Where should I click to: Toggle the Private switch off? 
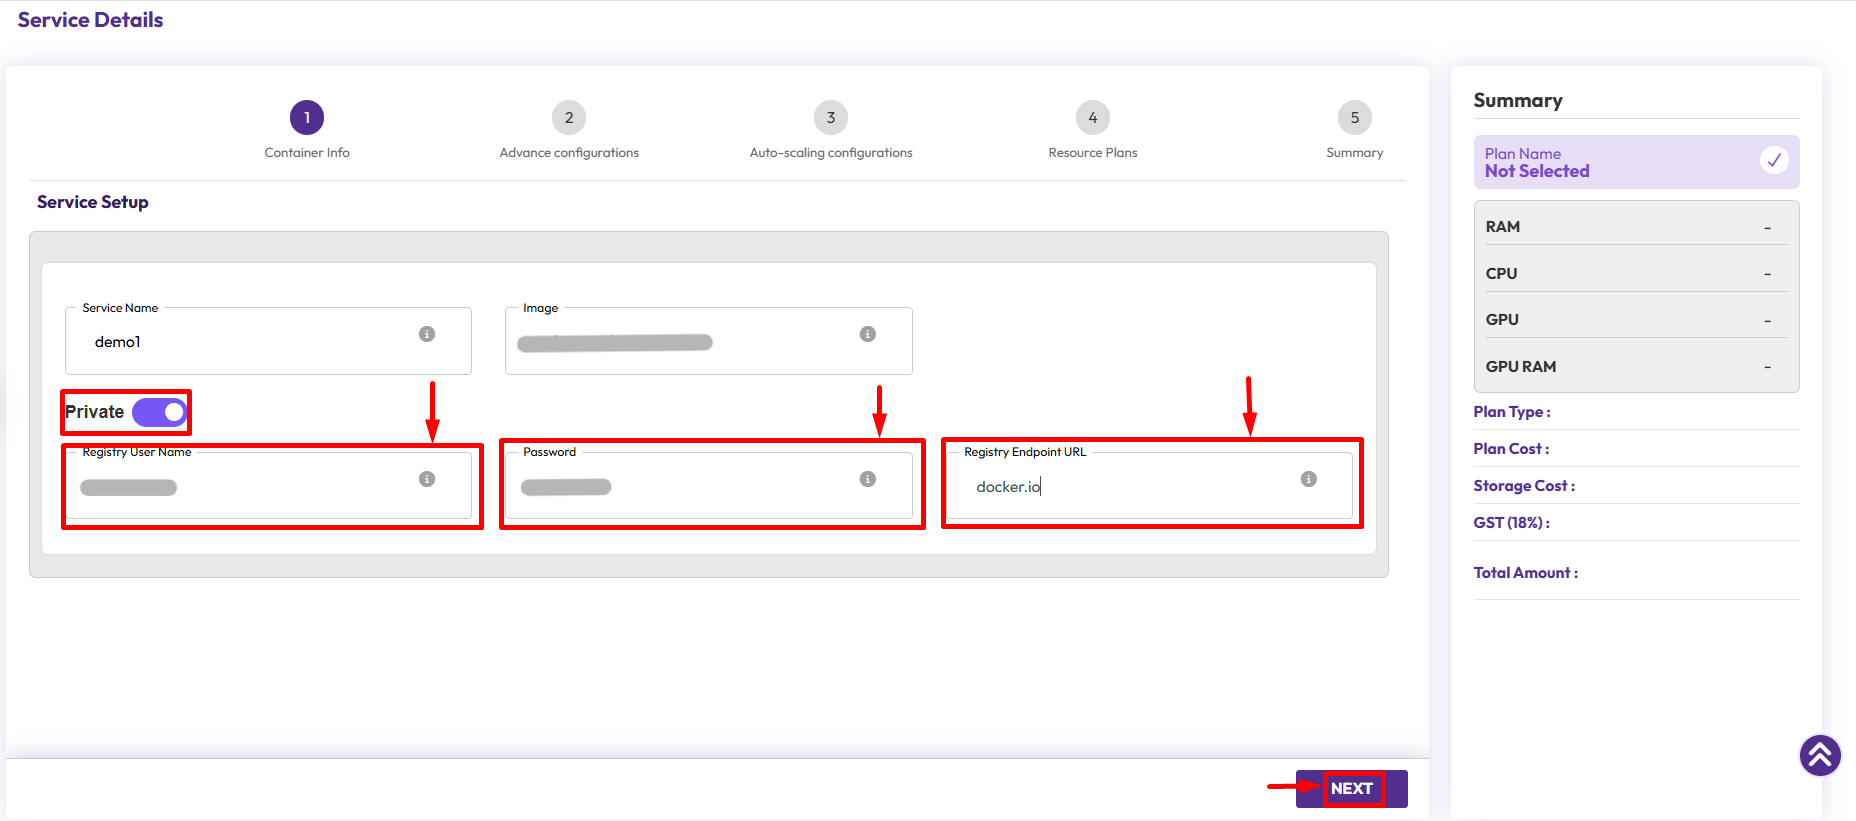pos(160,412)
